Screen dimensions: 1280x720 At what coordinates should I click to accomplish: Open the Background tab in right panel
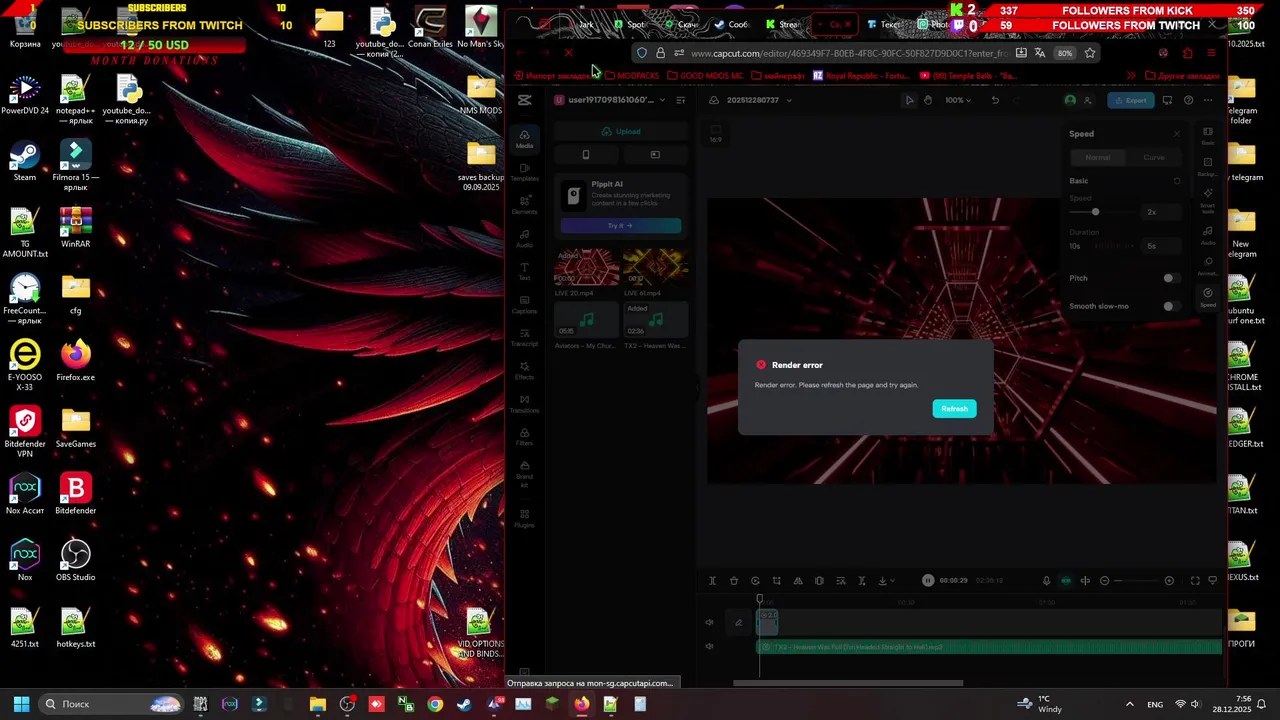point(1208,166)
